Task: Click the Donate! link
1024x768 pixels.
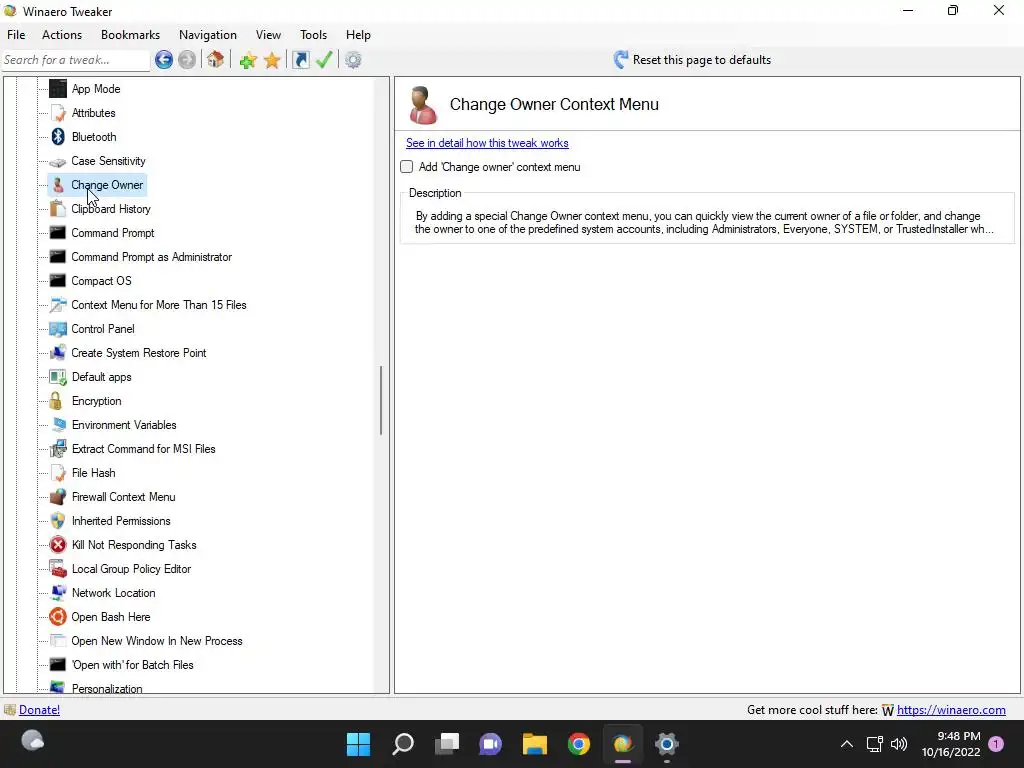Action: point(39,710)
